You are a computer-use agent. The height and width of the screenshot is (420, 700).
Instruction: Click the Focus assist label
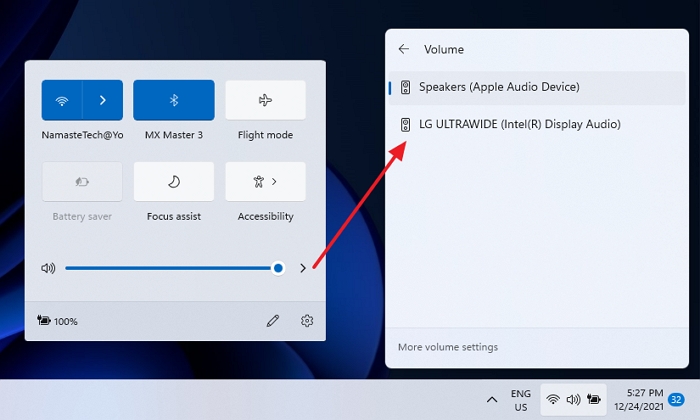coord(174,216)
